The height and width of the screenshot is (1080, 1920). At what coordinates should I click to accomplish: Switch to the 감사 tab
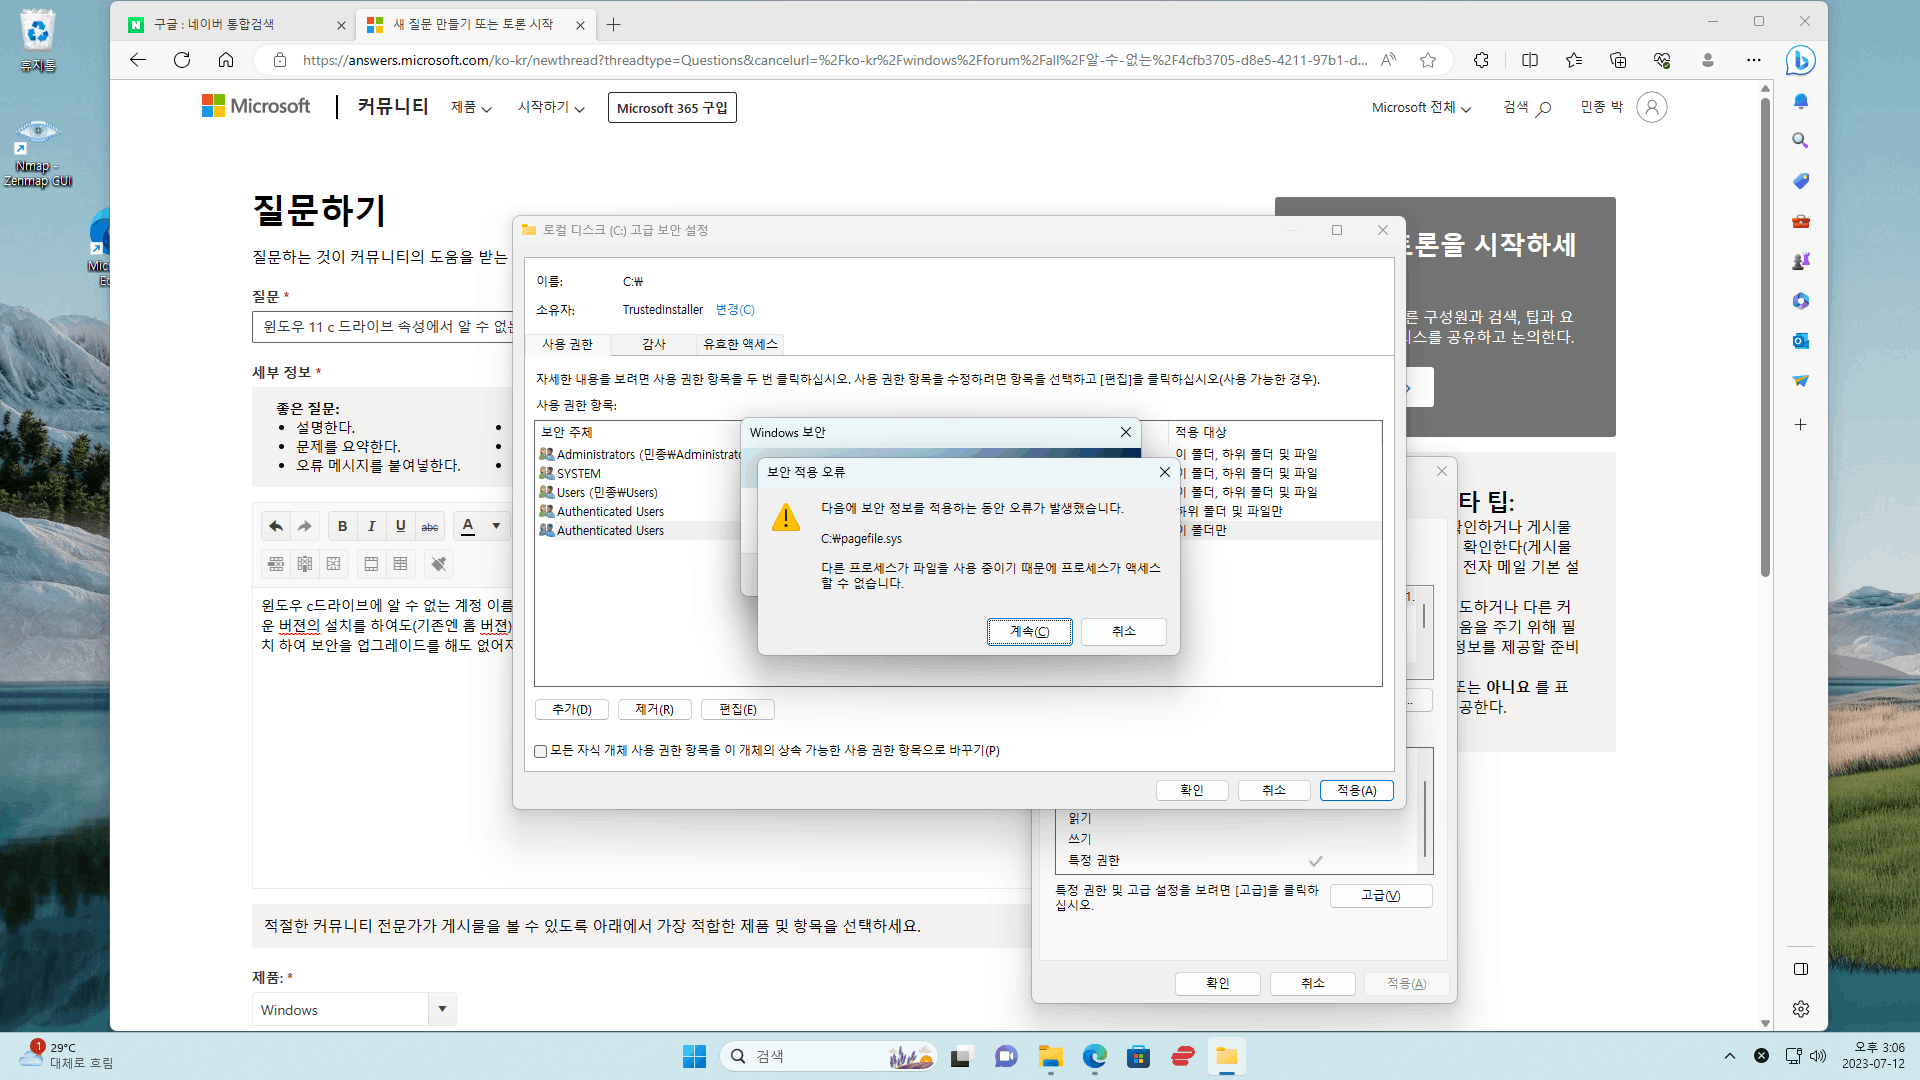coord(654,344)
